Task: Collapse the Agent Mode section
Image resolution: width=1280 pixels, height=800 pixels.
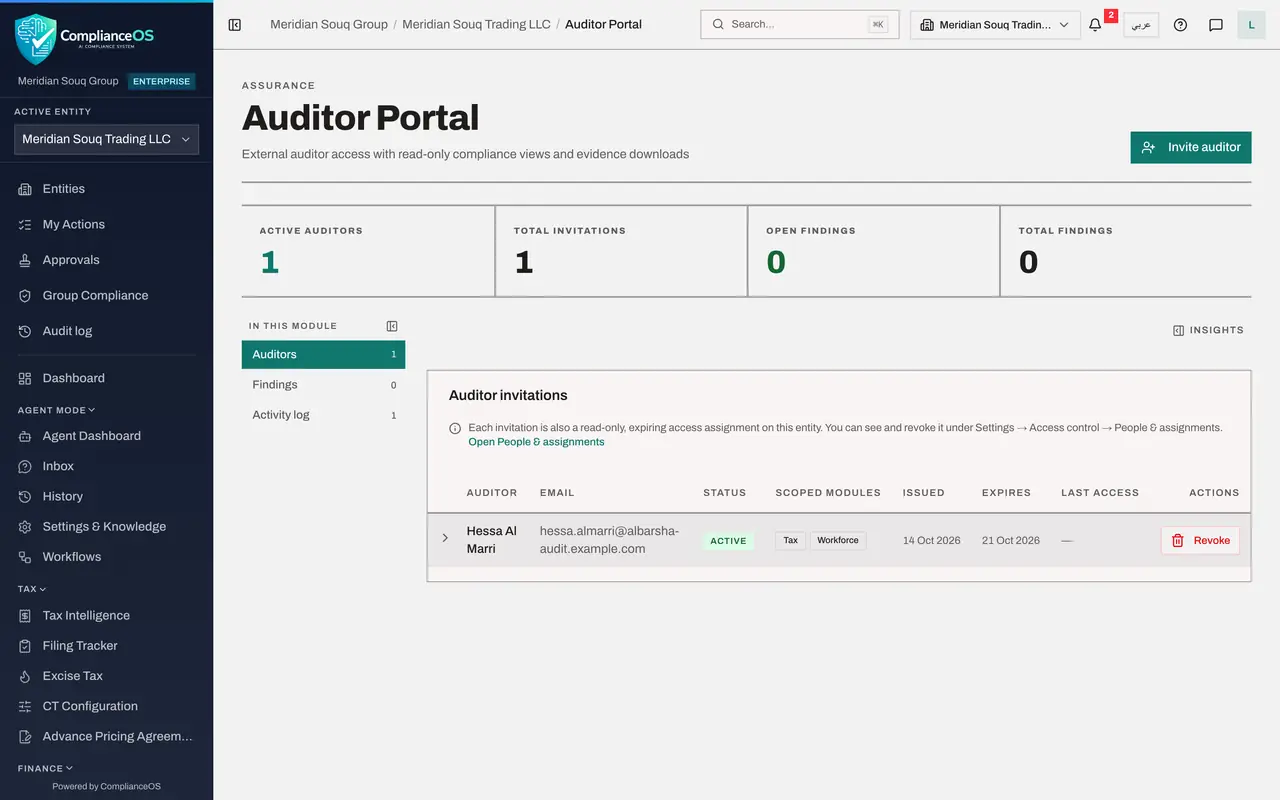Action: [x=56, y=410]
